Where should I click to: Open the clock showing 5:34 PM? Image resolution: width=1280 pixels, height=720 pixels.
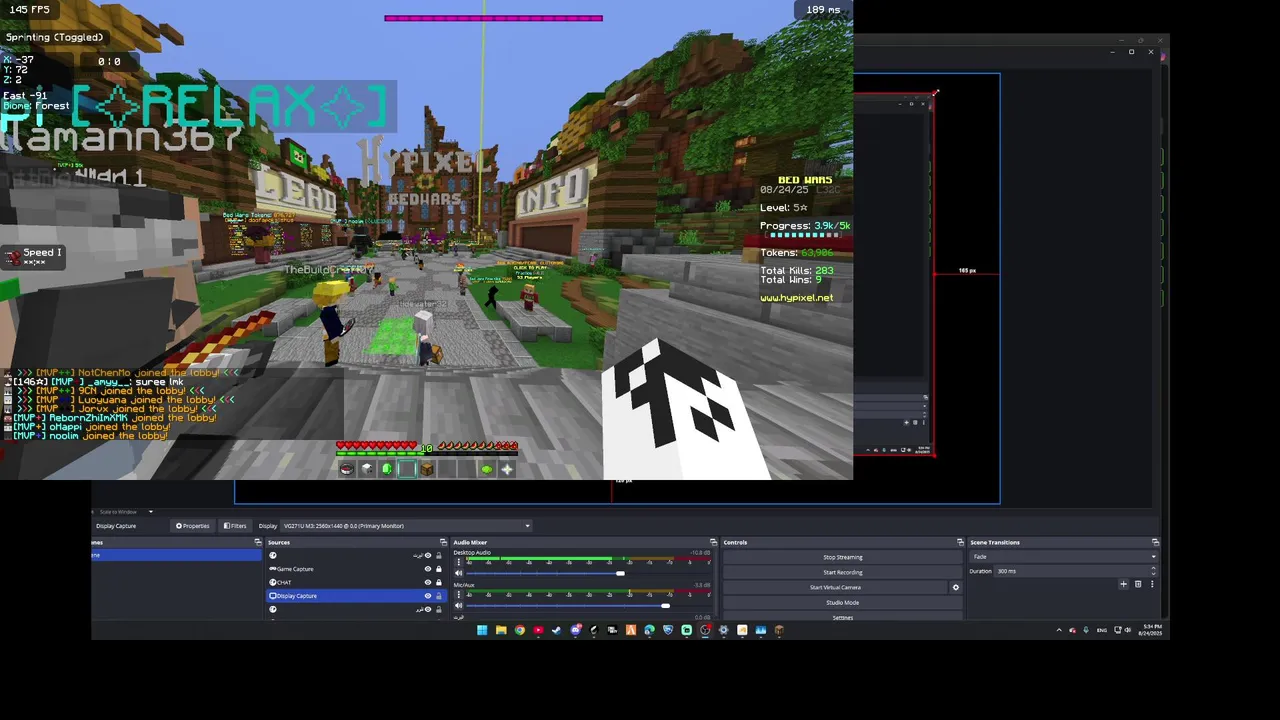tap(1152, 630)
